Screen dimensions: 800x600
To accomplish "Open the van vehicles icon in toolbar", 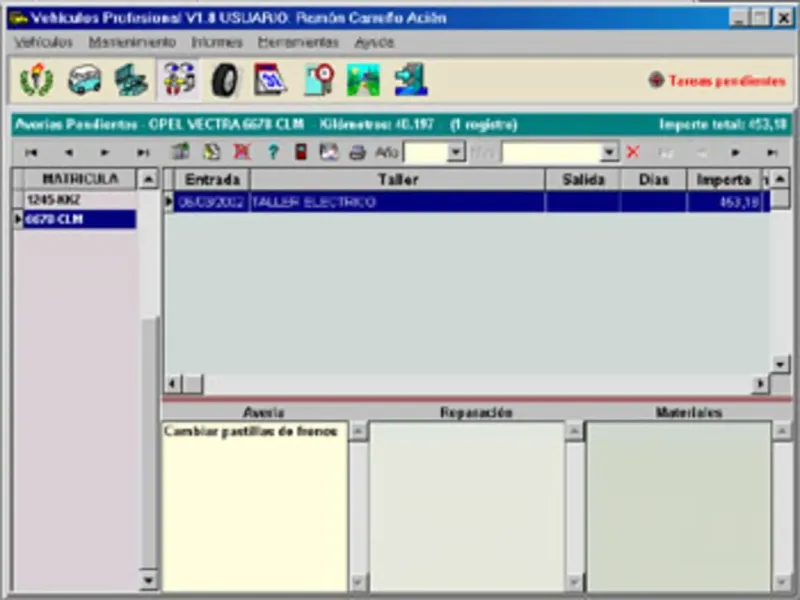I will [x=84, y=80].
